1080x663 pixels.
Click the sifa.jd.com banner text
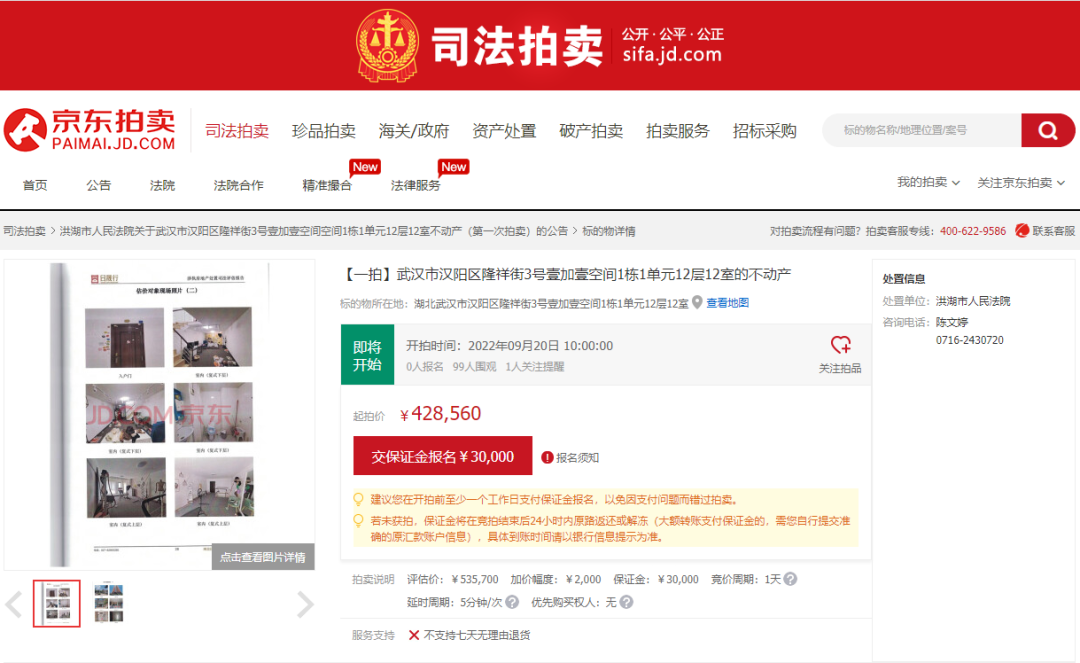pyautogui.click(x=672, y=54)
